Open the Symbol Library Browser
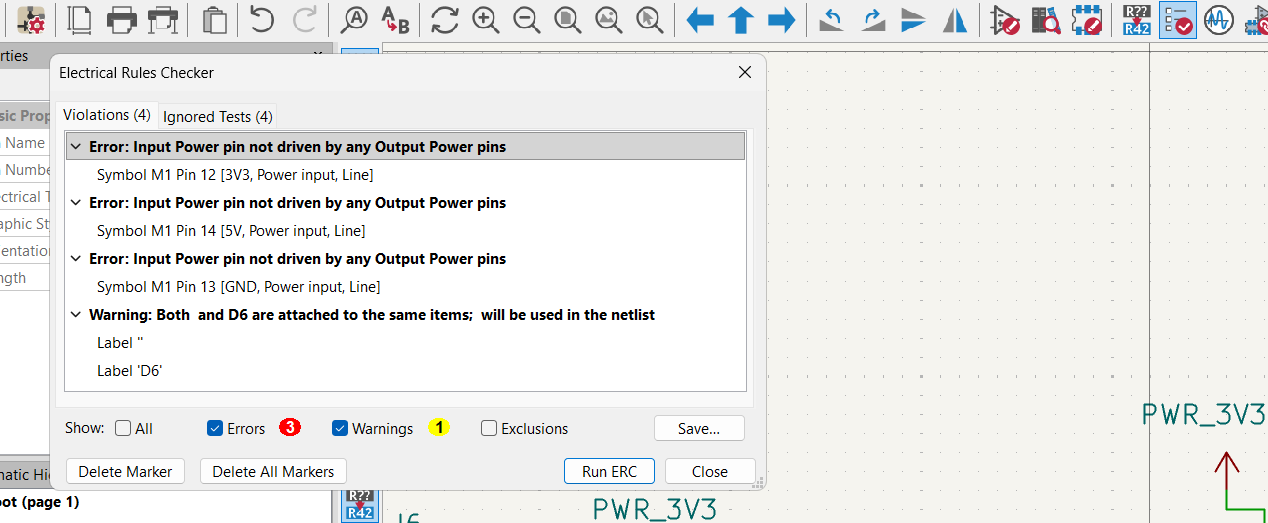 point(1046,19)
